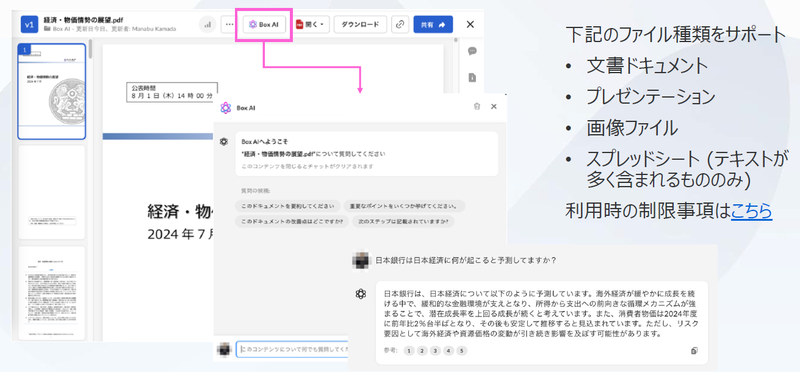The height and width of the screenshot is (372, 800).
Task: Select the third page thumbnail
Action: [52, 293]
